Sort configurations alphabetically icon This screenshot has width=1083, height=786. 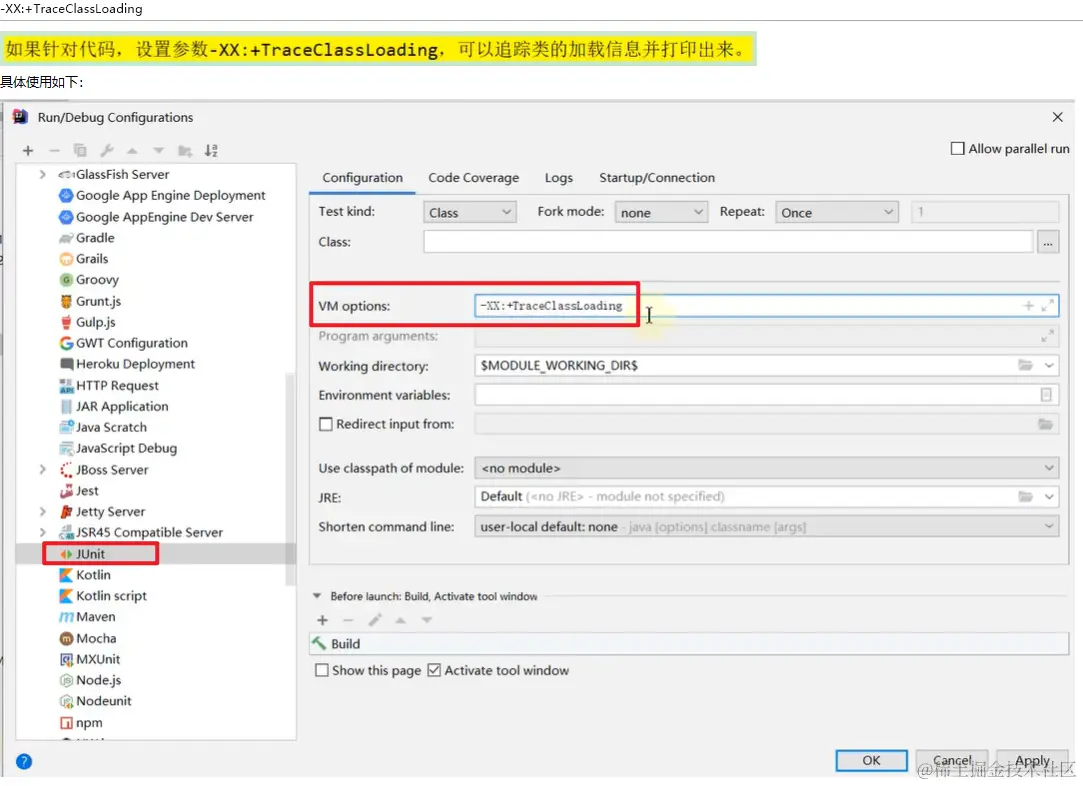point(211,151)
